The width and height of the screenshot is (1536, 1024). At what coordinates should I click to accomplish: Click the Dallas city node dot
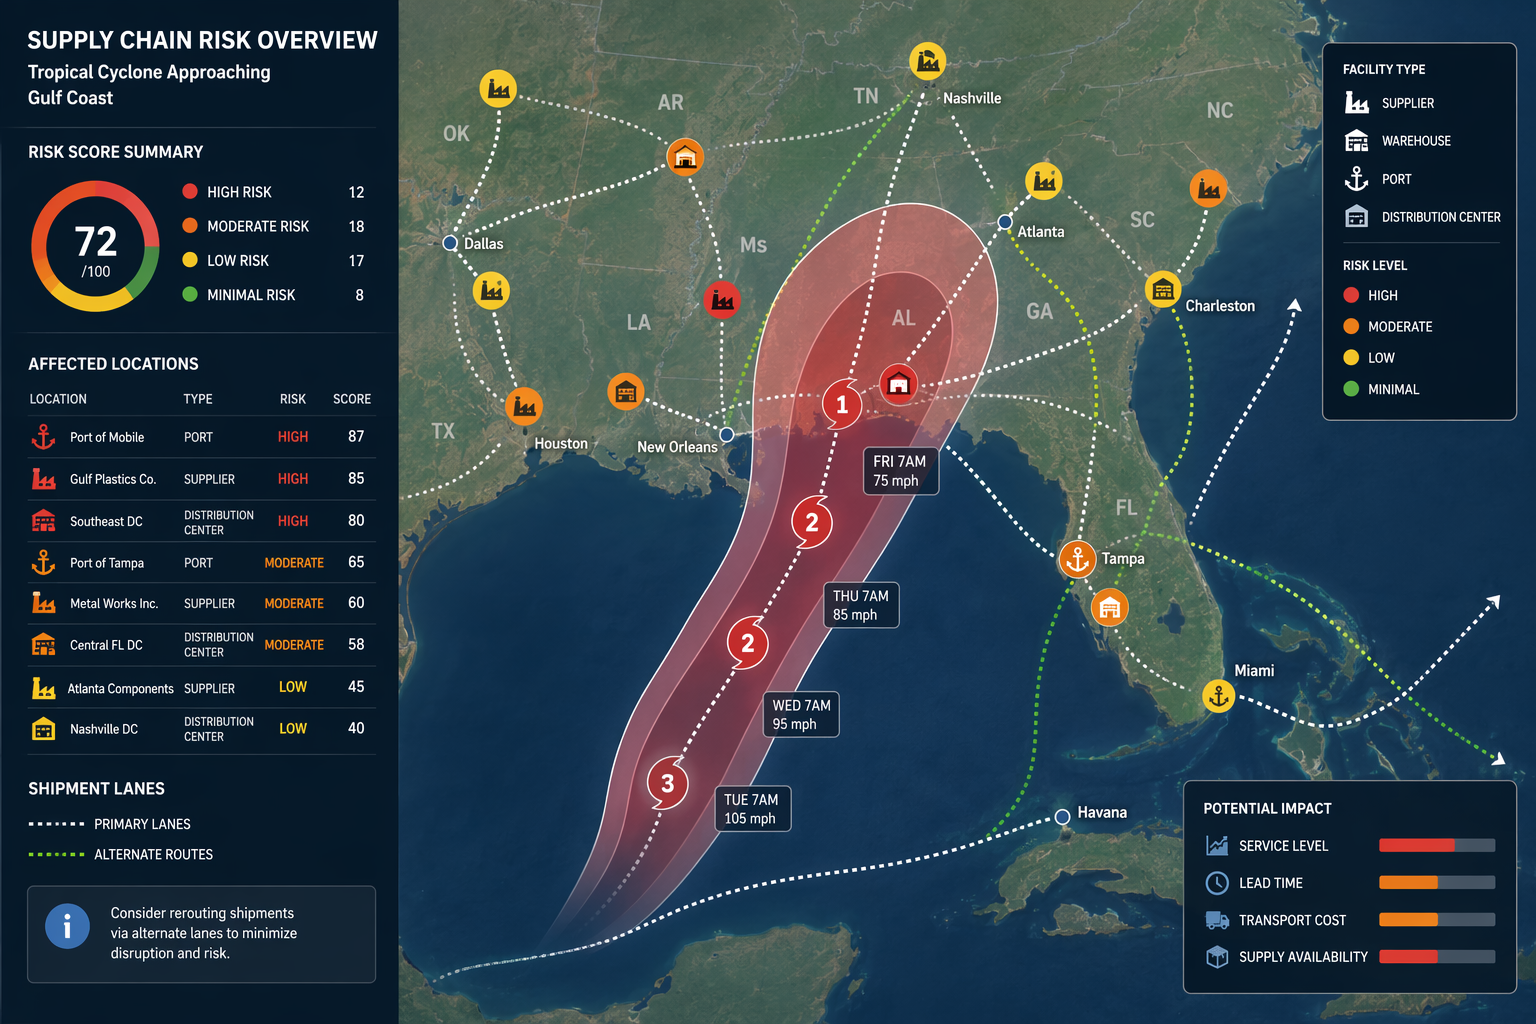pos(451,243)
